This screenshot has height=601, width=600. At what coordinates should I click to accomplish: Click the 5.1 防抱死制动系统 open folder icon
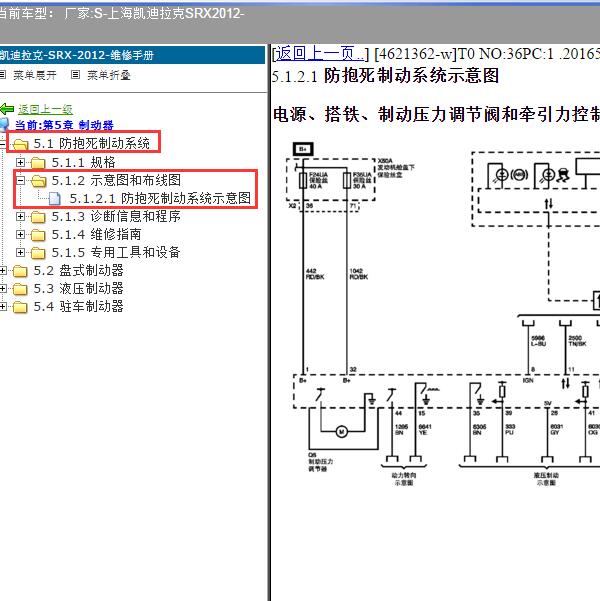point(21,144)
